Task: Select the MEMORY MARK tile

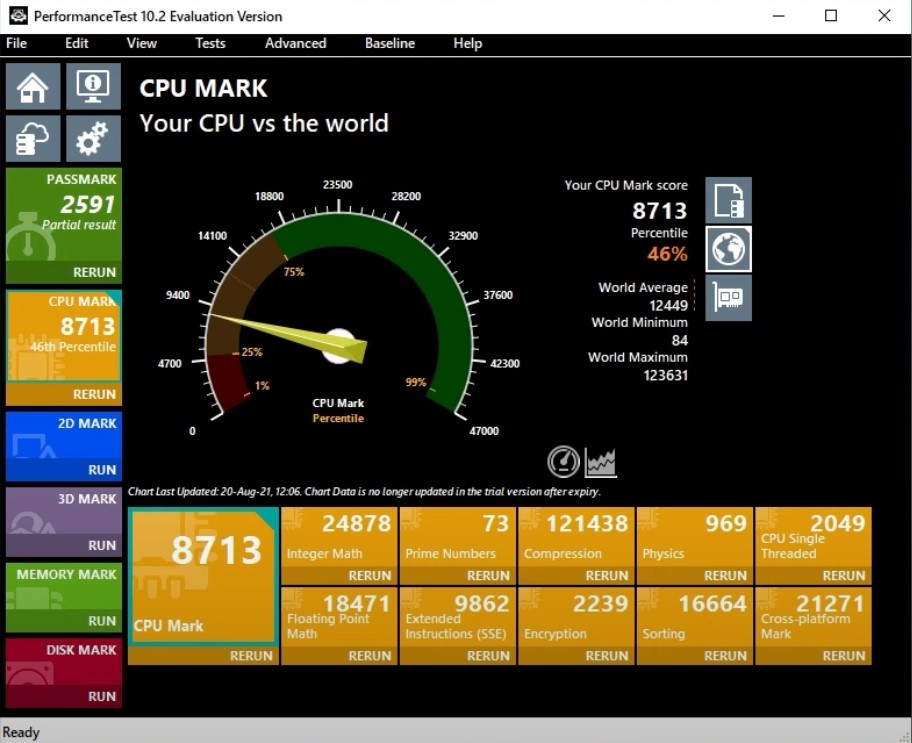Action: pyautogui.click(x=63, y=595)
